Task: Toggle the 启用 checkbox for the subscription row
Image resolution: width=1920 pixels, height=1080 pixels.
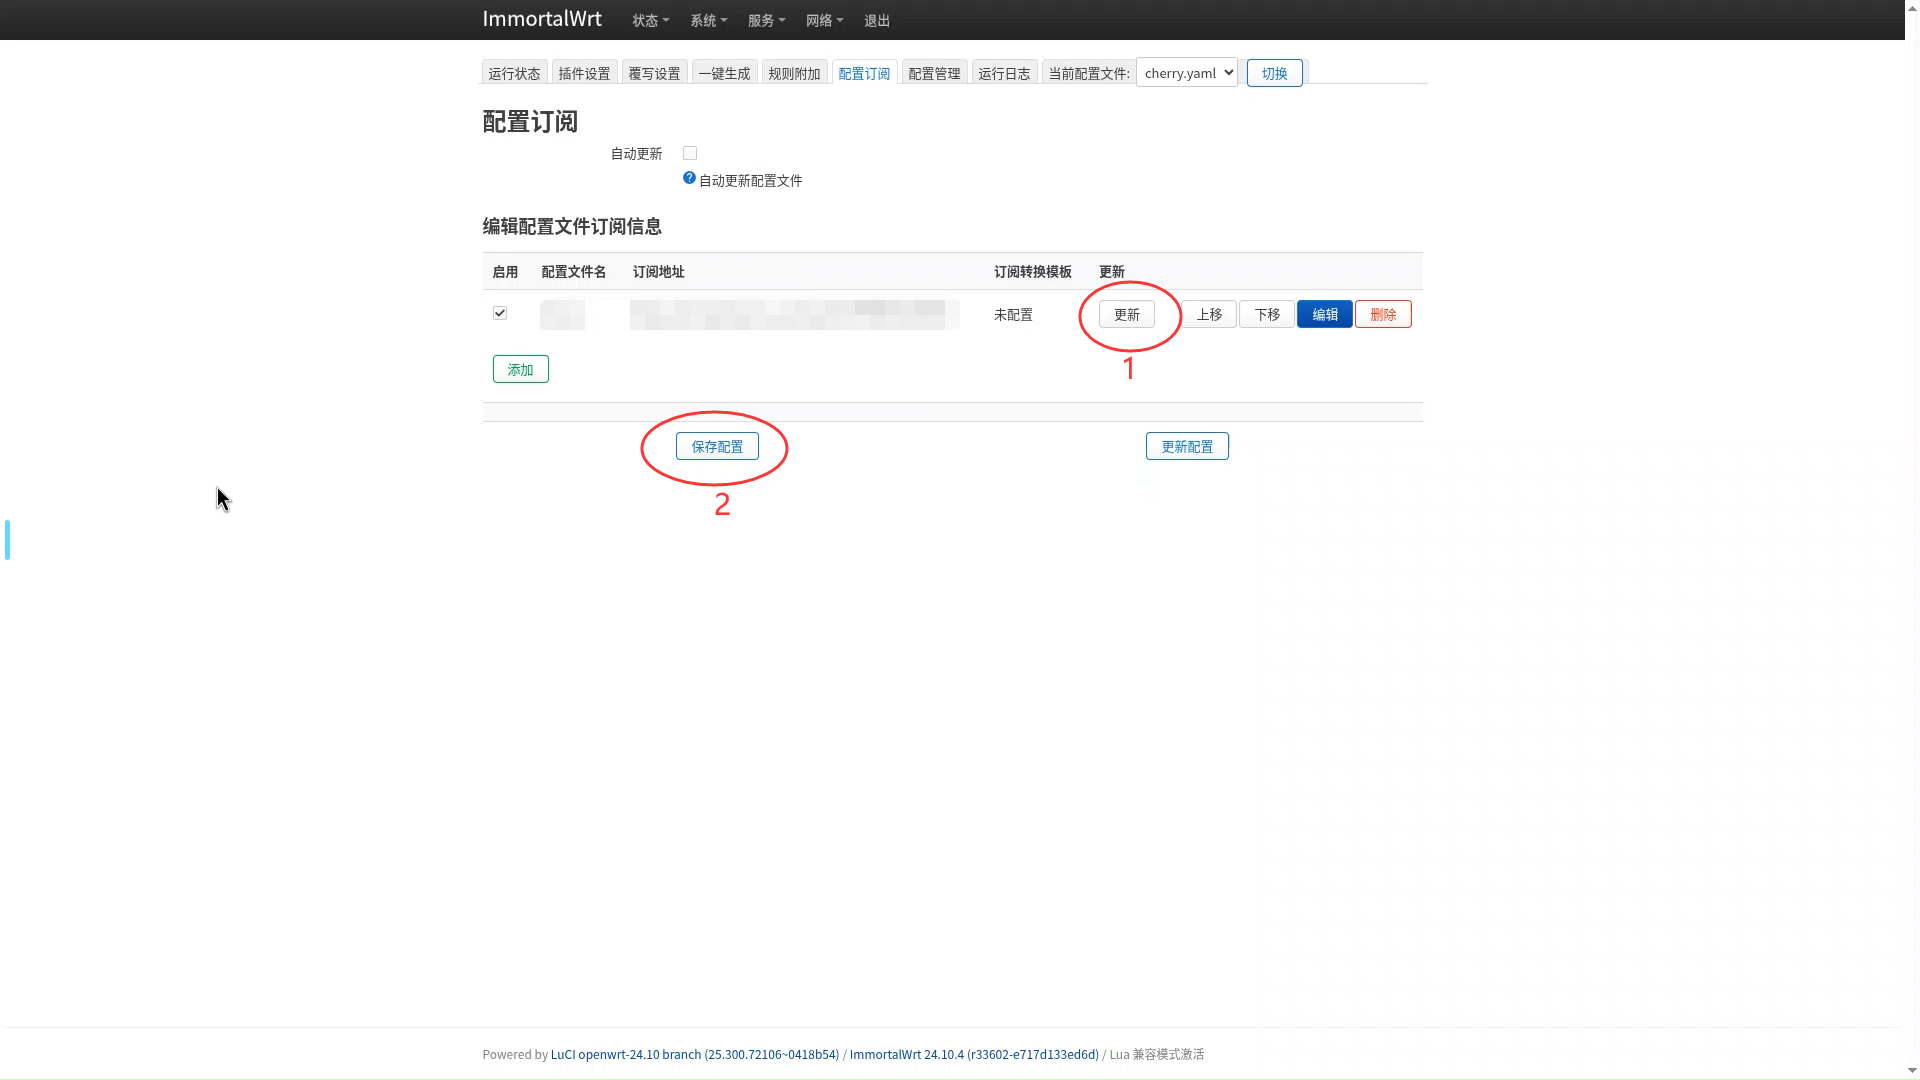Action: coord(500,313)
